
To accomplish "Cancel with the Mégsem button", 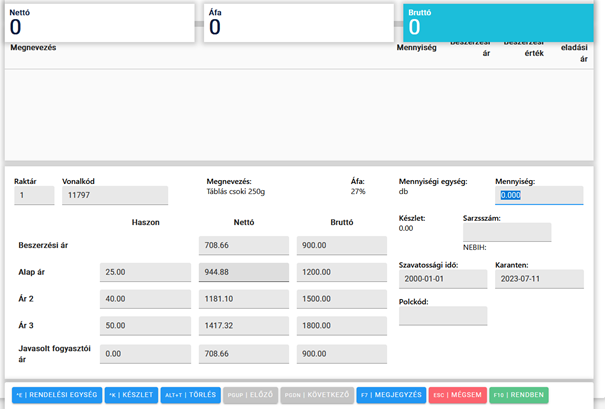I will [457, 395].
